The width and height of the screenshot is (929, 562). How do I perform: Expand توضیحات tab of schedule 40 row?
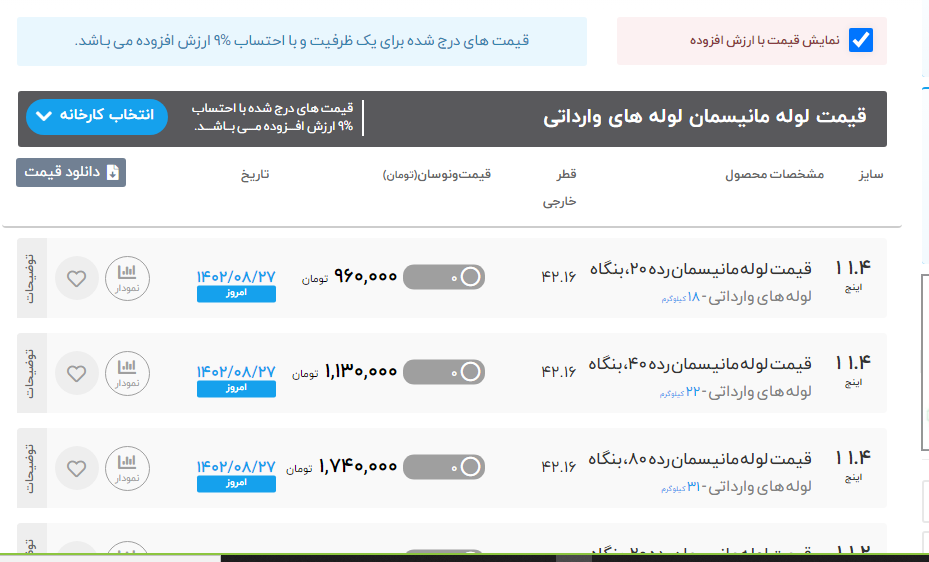tap(31, 373)
